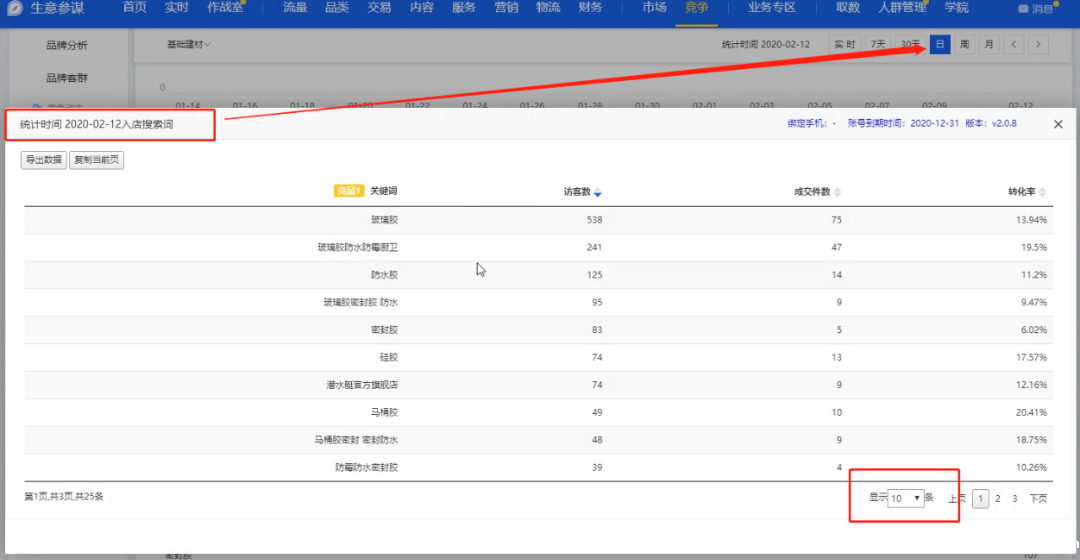Open 品牌分析 in the left sidebar
The width and height of the screenshot is (1080, 560).
pyautogui.click(x=66, y=45)
